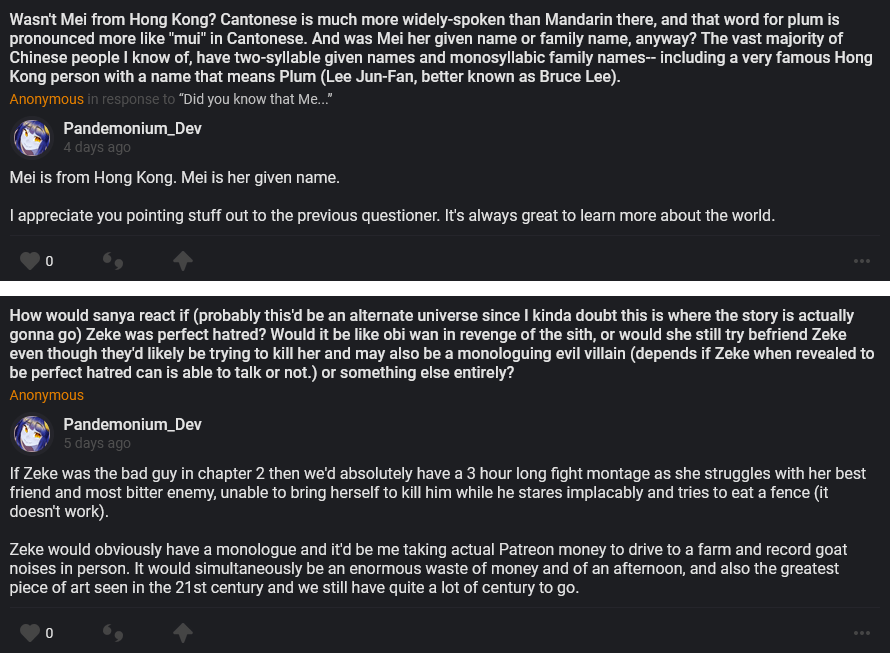The image size is (890, 653).
Task: Click Anonymous under the sanya and Zeke question
Action: click(46, 395)
